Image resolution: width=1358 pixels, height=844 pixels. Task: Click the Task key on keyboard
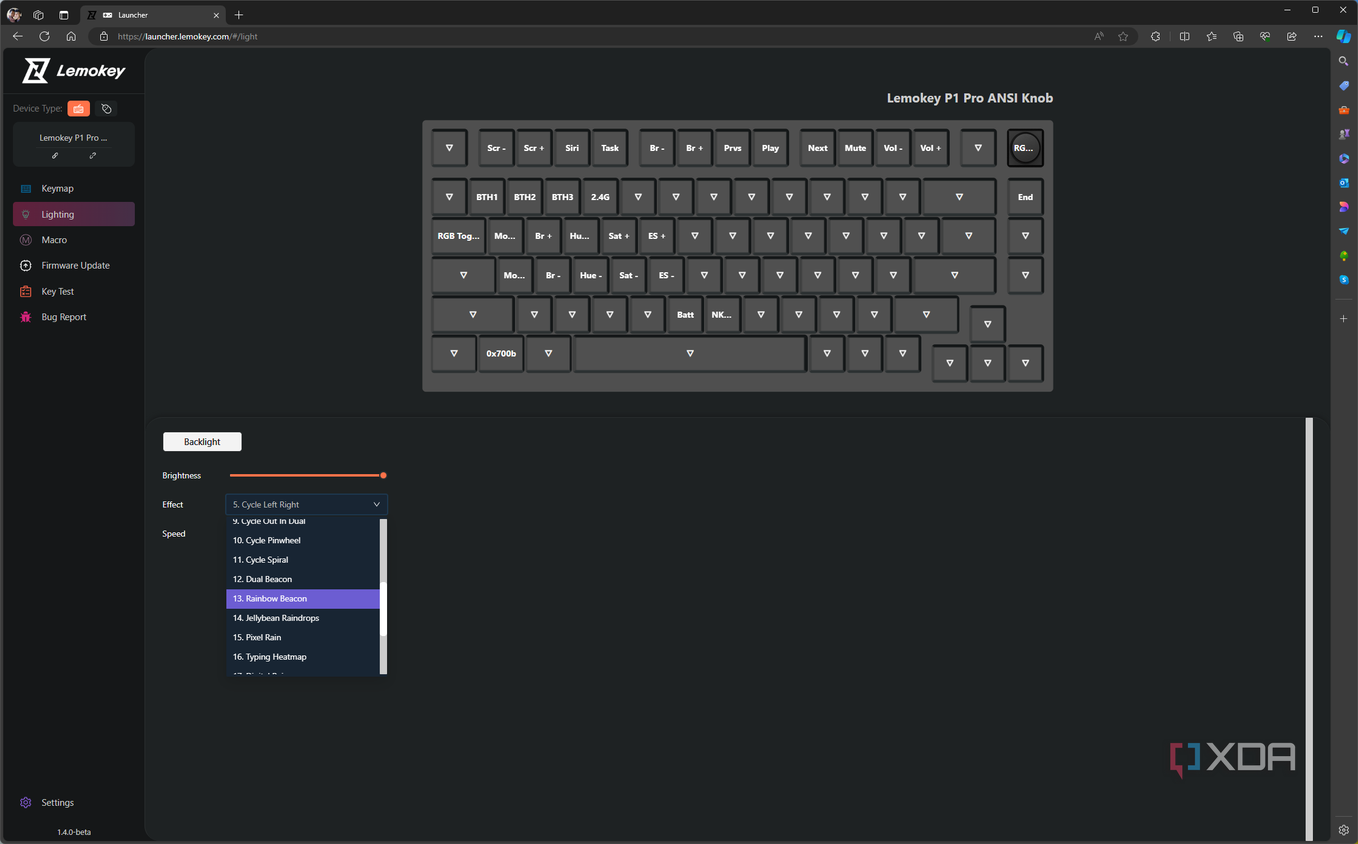pyautogui.click(x=610, y=148)
